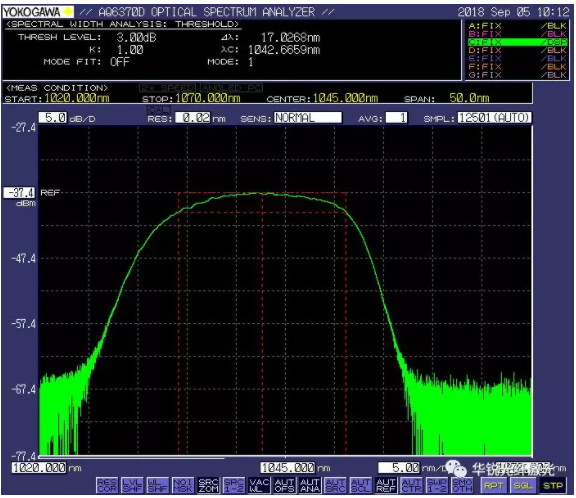Toggle the SRC ZOM indicator
Image resolution: width=576 pixels, height=498 pixels.
coord(208,485)
